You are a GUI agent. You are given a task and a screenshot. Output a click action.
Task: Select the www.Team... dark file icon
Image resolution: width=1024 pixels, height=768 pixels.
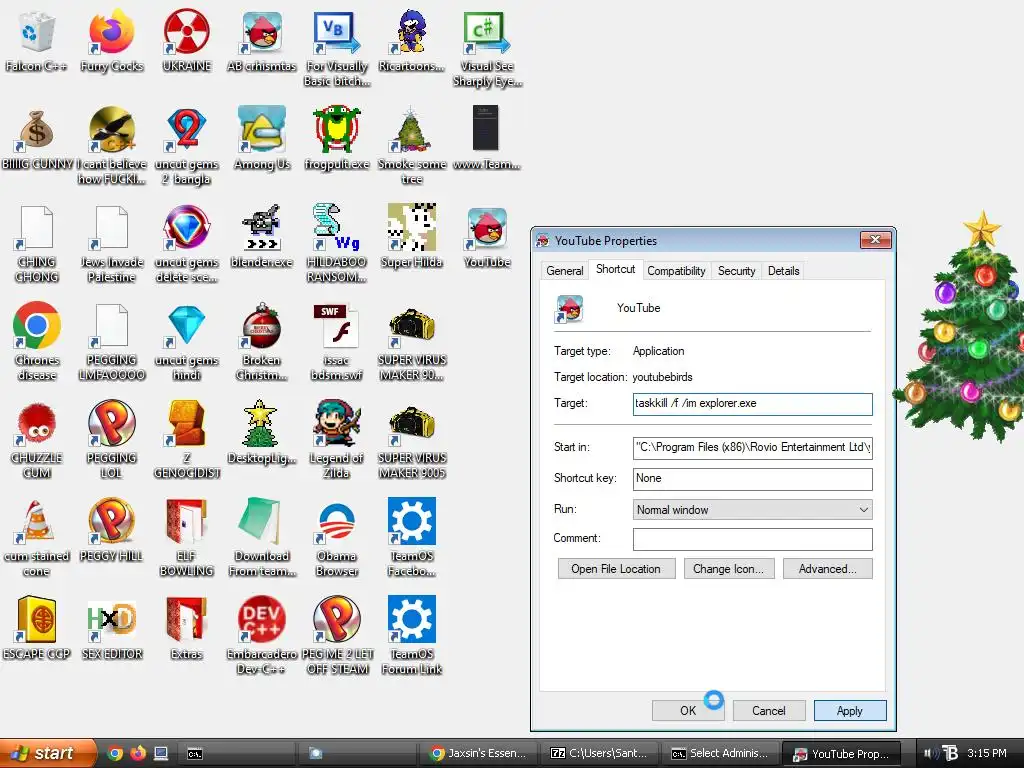[x=485, y=128]
